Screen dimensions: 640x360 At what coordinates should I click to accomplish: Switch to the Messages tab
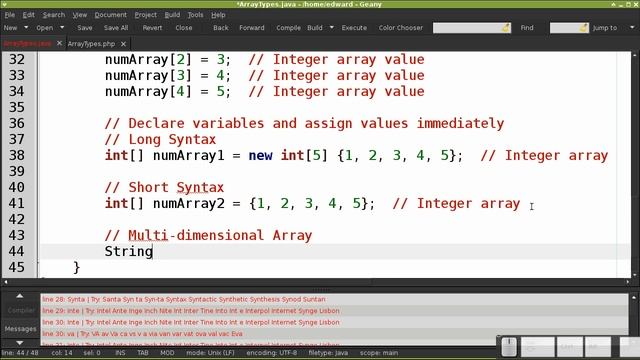20,329
